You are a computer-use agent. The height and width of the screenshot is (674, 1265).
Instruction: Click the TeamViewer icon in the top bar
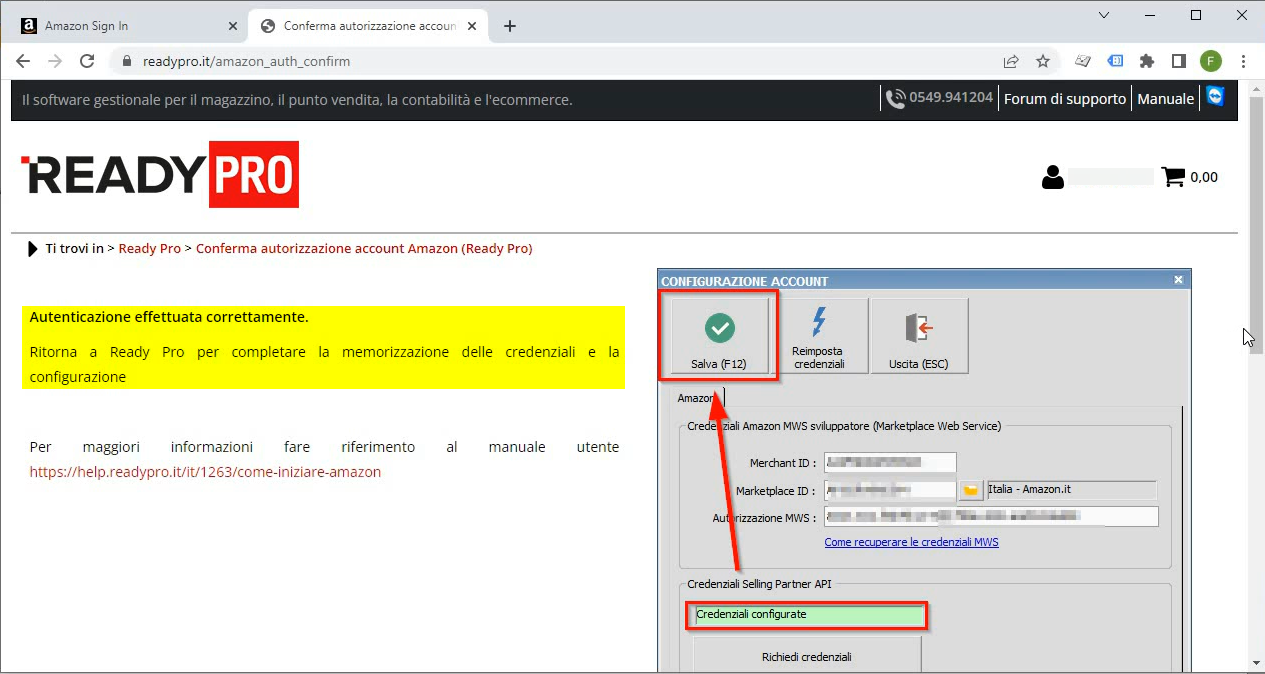(x=1215, y=97)
